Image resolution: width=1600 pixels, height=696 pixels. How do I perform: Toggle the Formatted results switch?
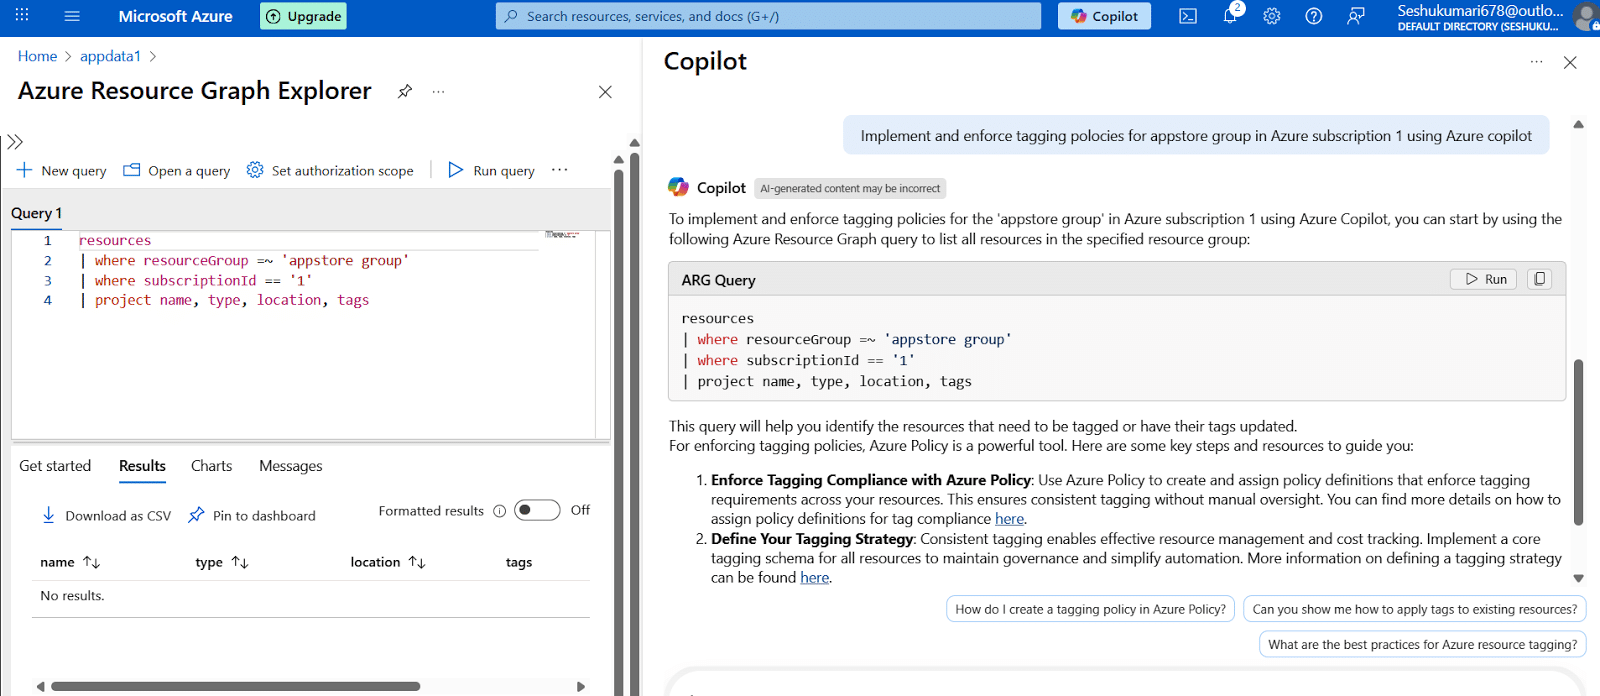[537, 510]
